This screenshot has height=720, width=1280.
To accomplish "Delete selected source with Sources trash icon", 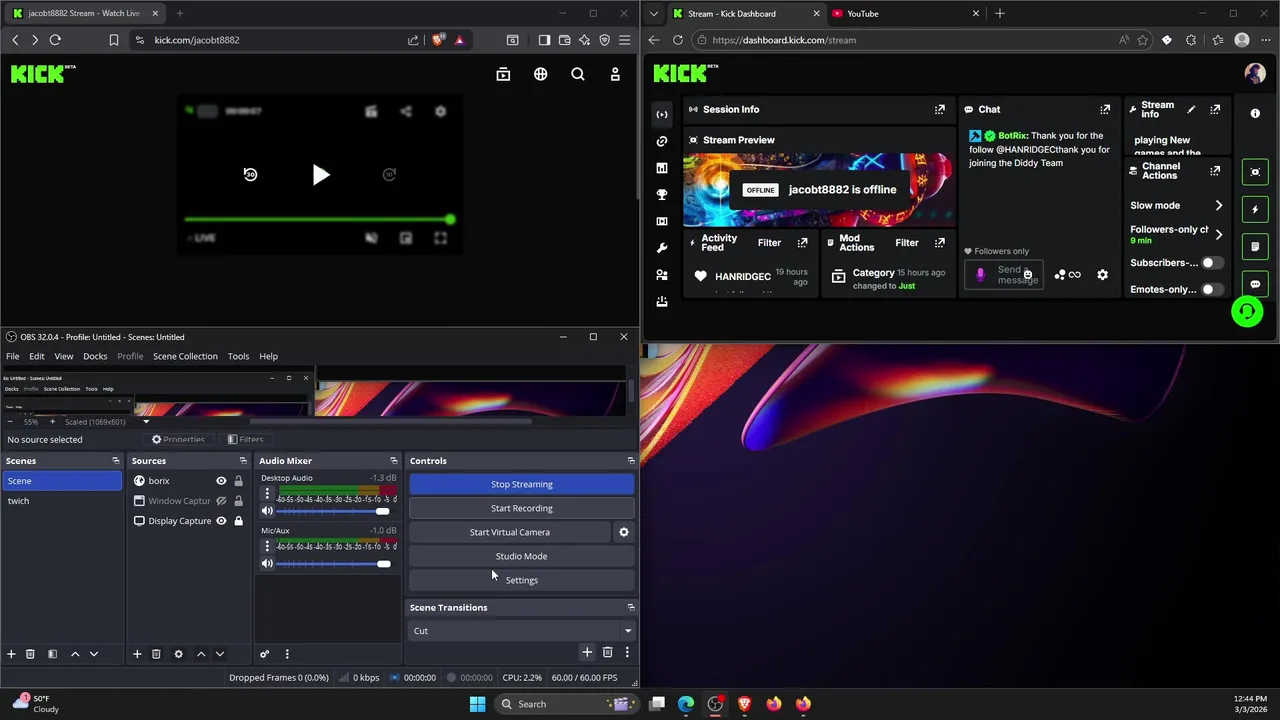I will (156, 654).
